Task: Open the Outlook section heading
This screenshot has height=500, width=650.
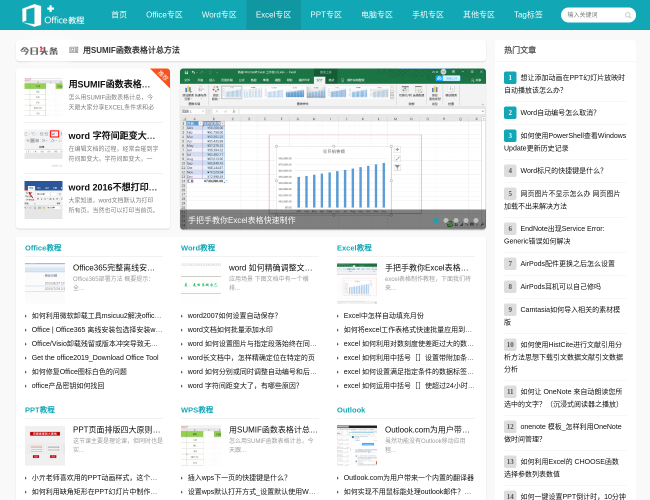Action: 351,410
